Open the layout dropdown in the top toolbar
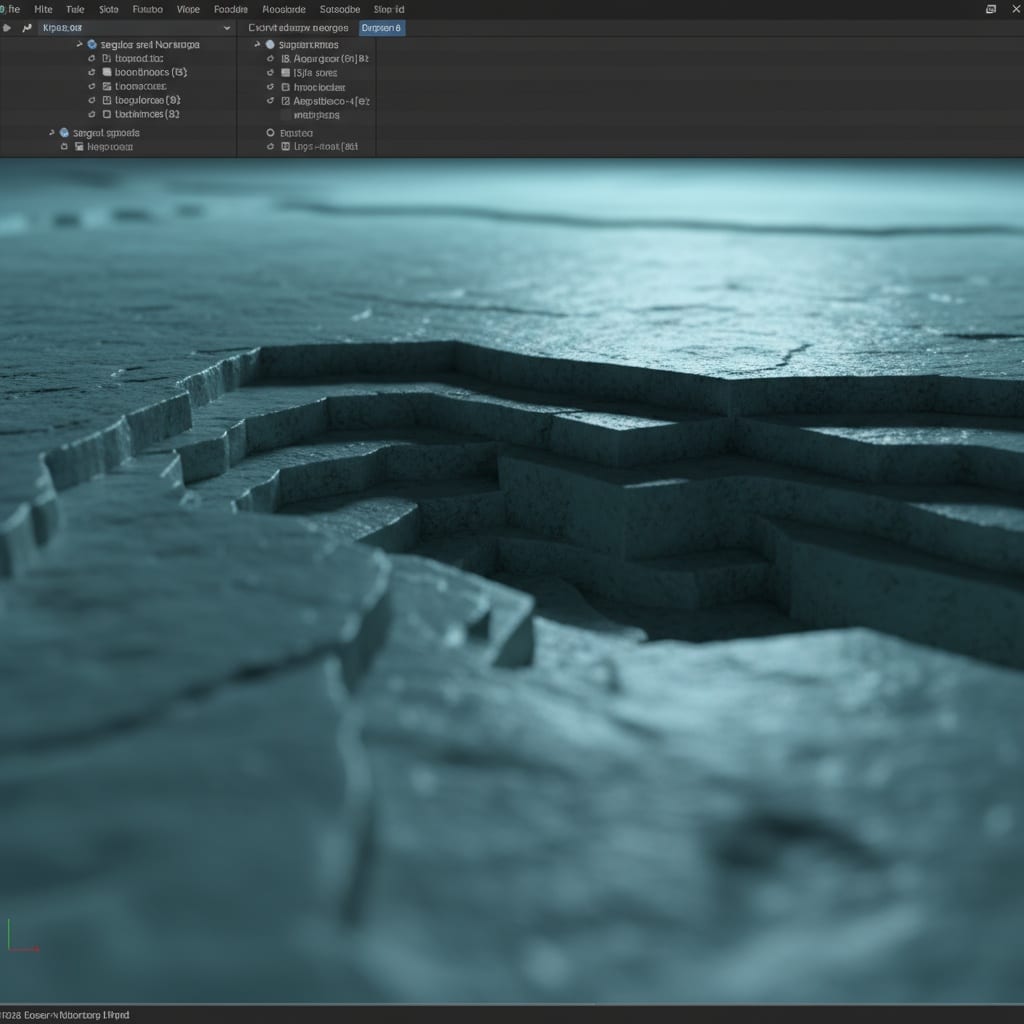Viewport: 1024px width, 1024px height. click(228, 28)
